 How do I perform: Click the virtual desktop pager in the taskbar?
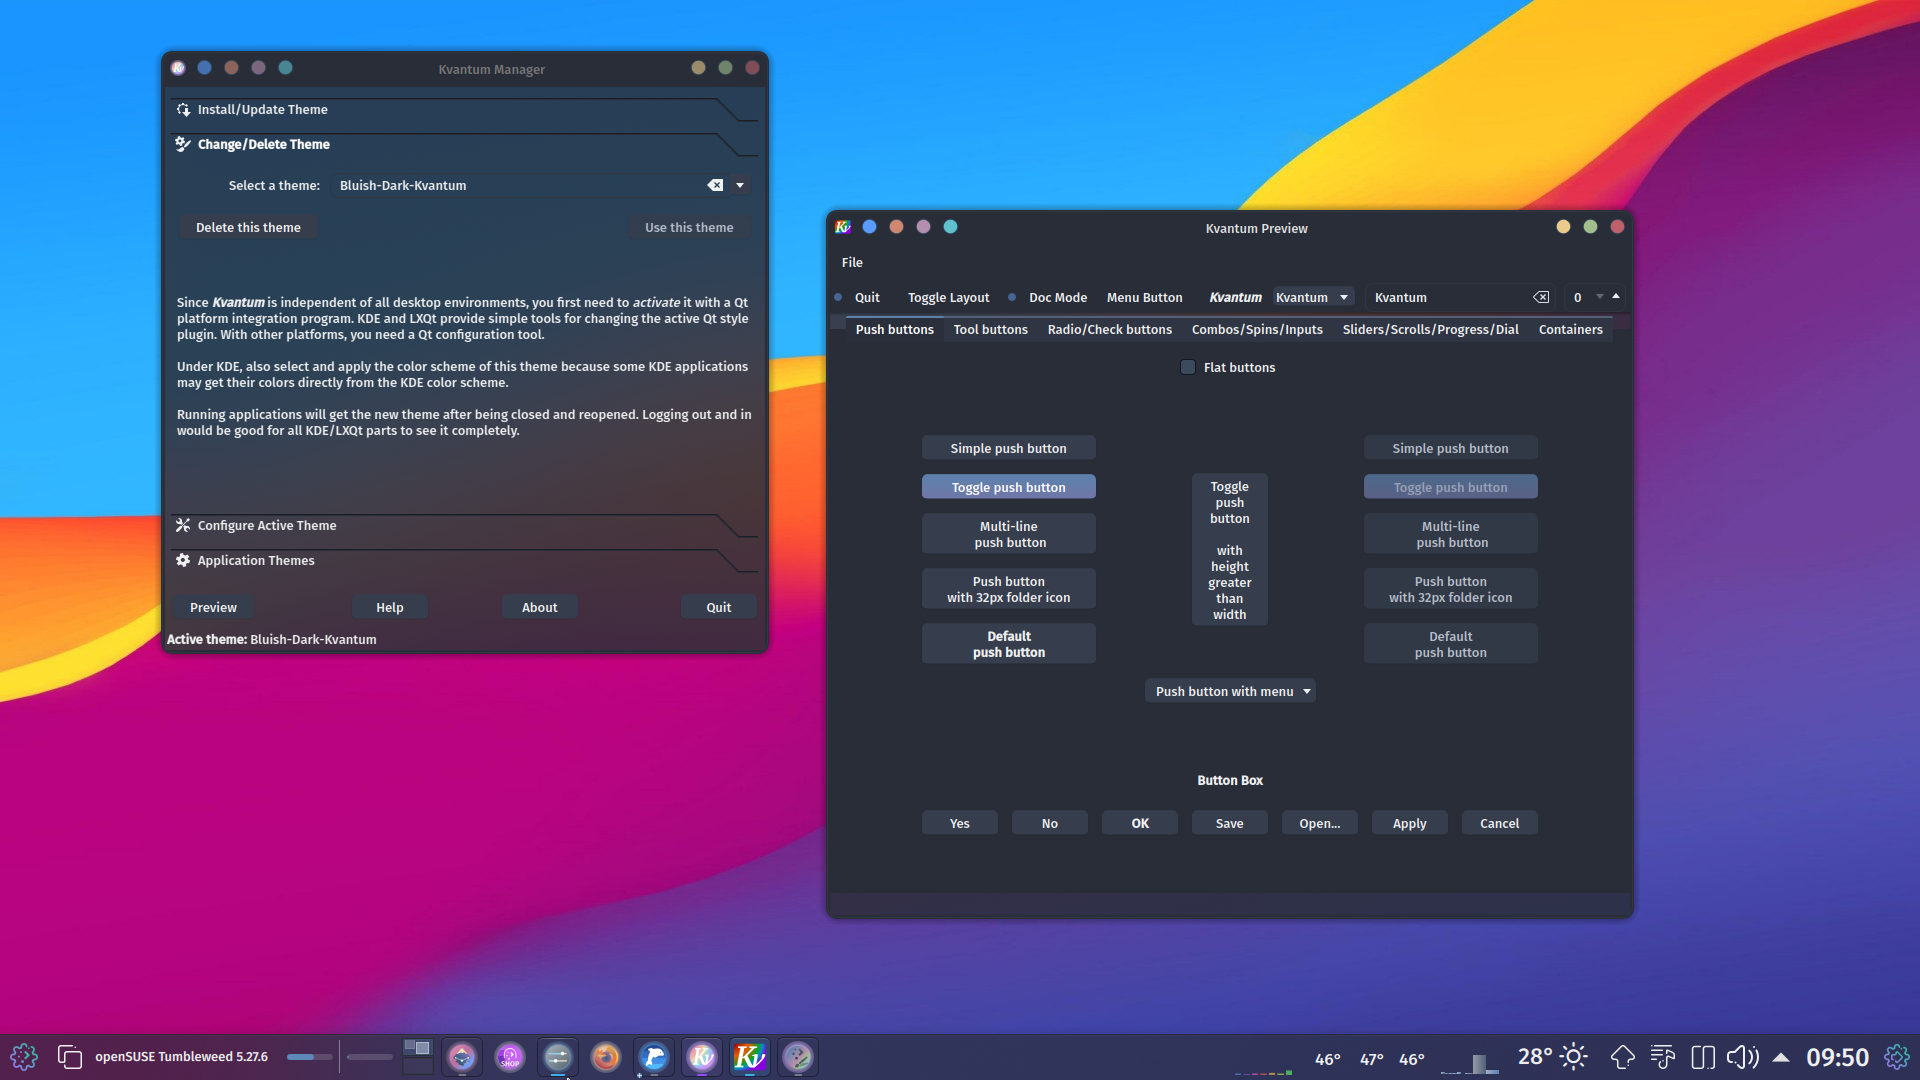click(x=417, y=1057)
